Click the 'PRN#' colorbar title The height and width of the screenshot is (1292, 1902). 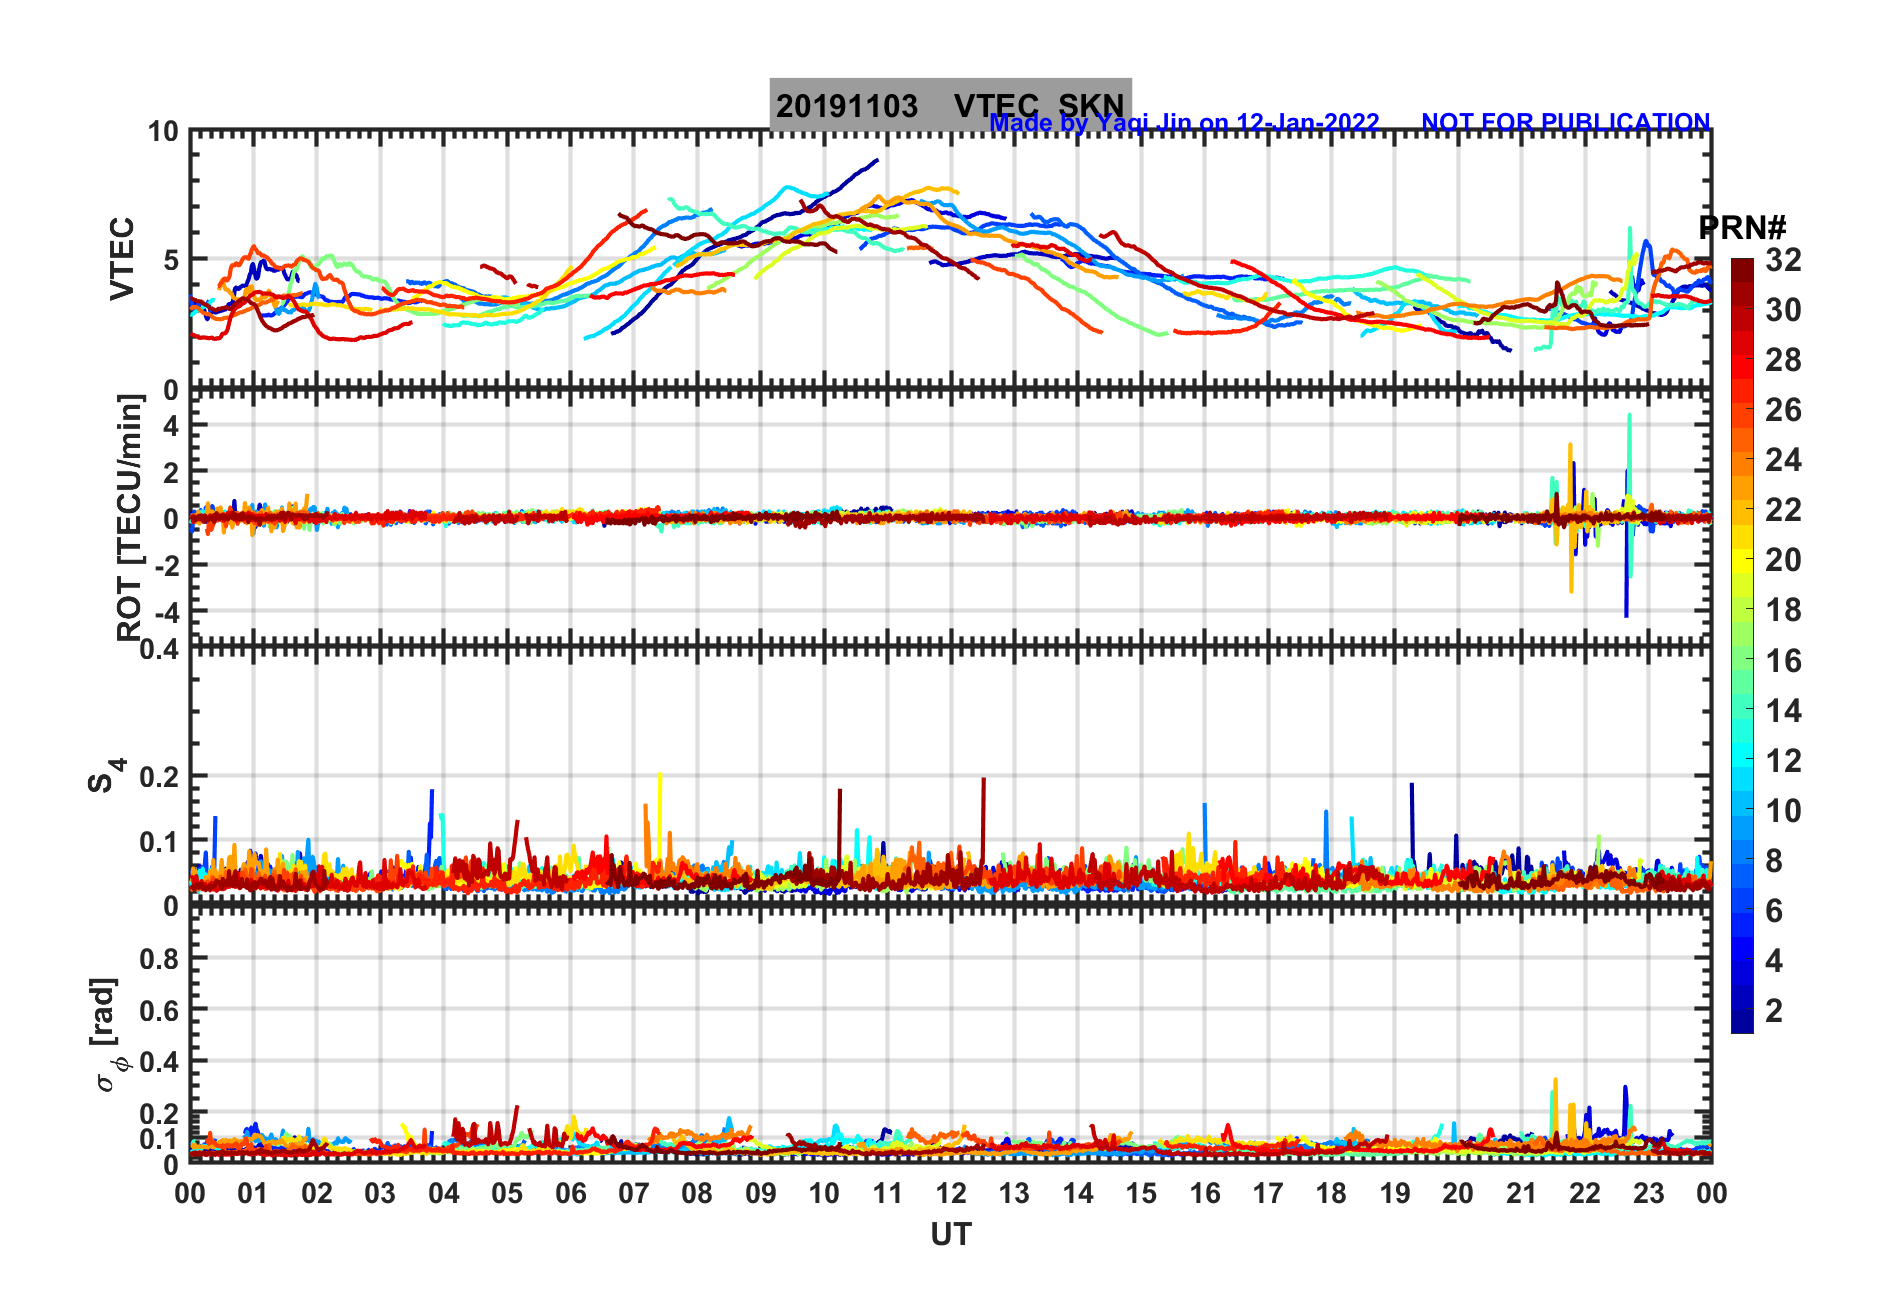click(1742, 228)
